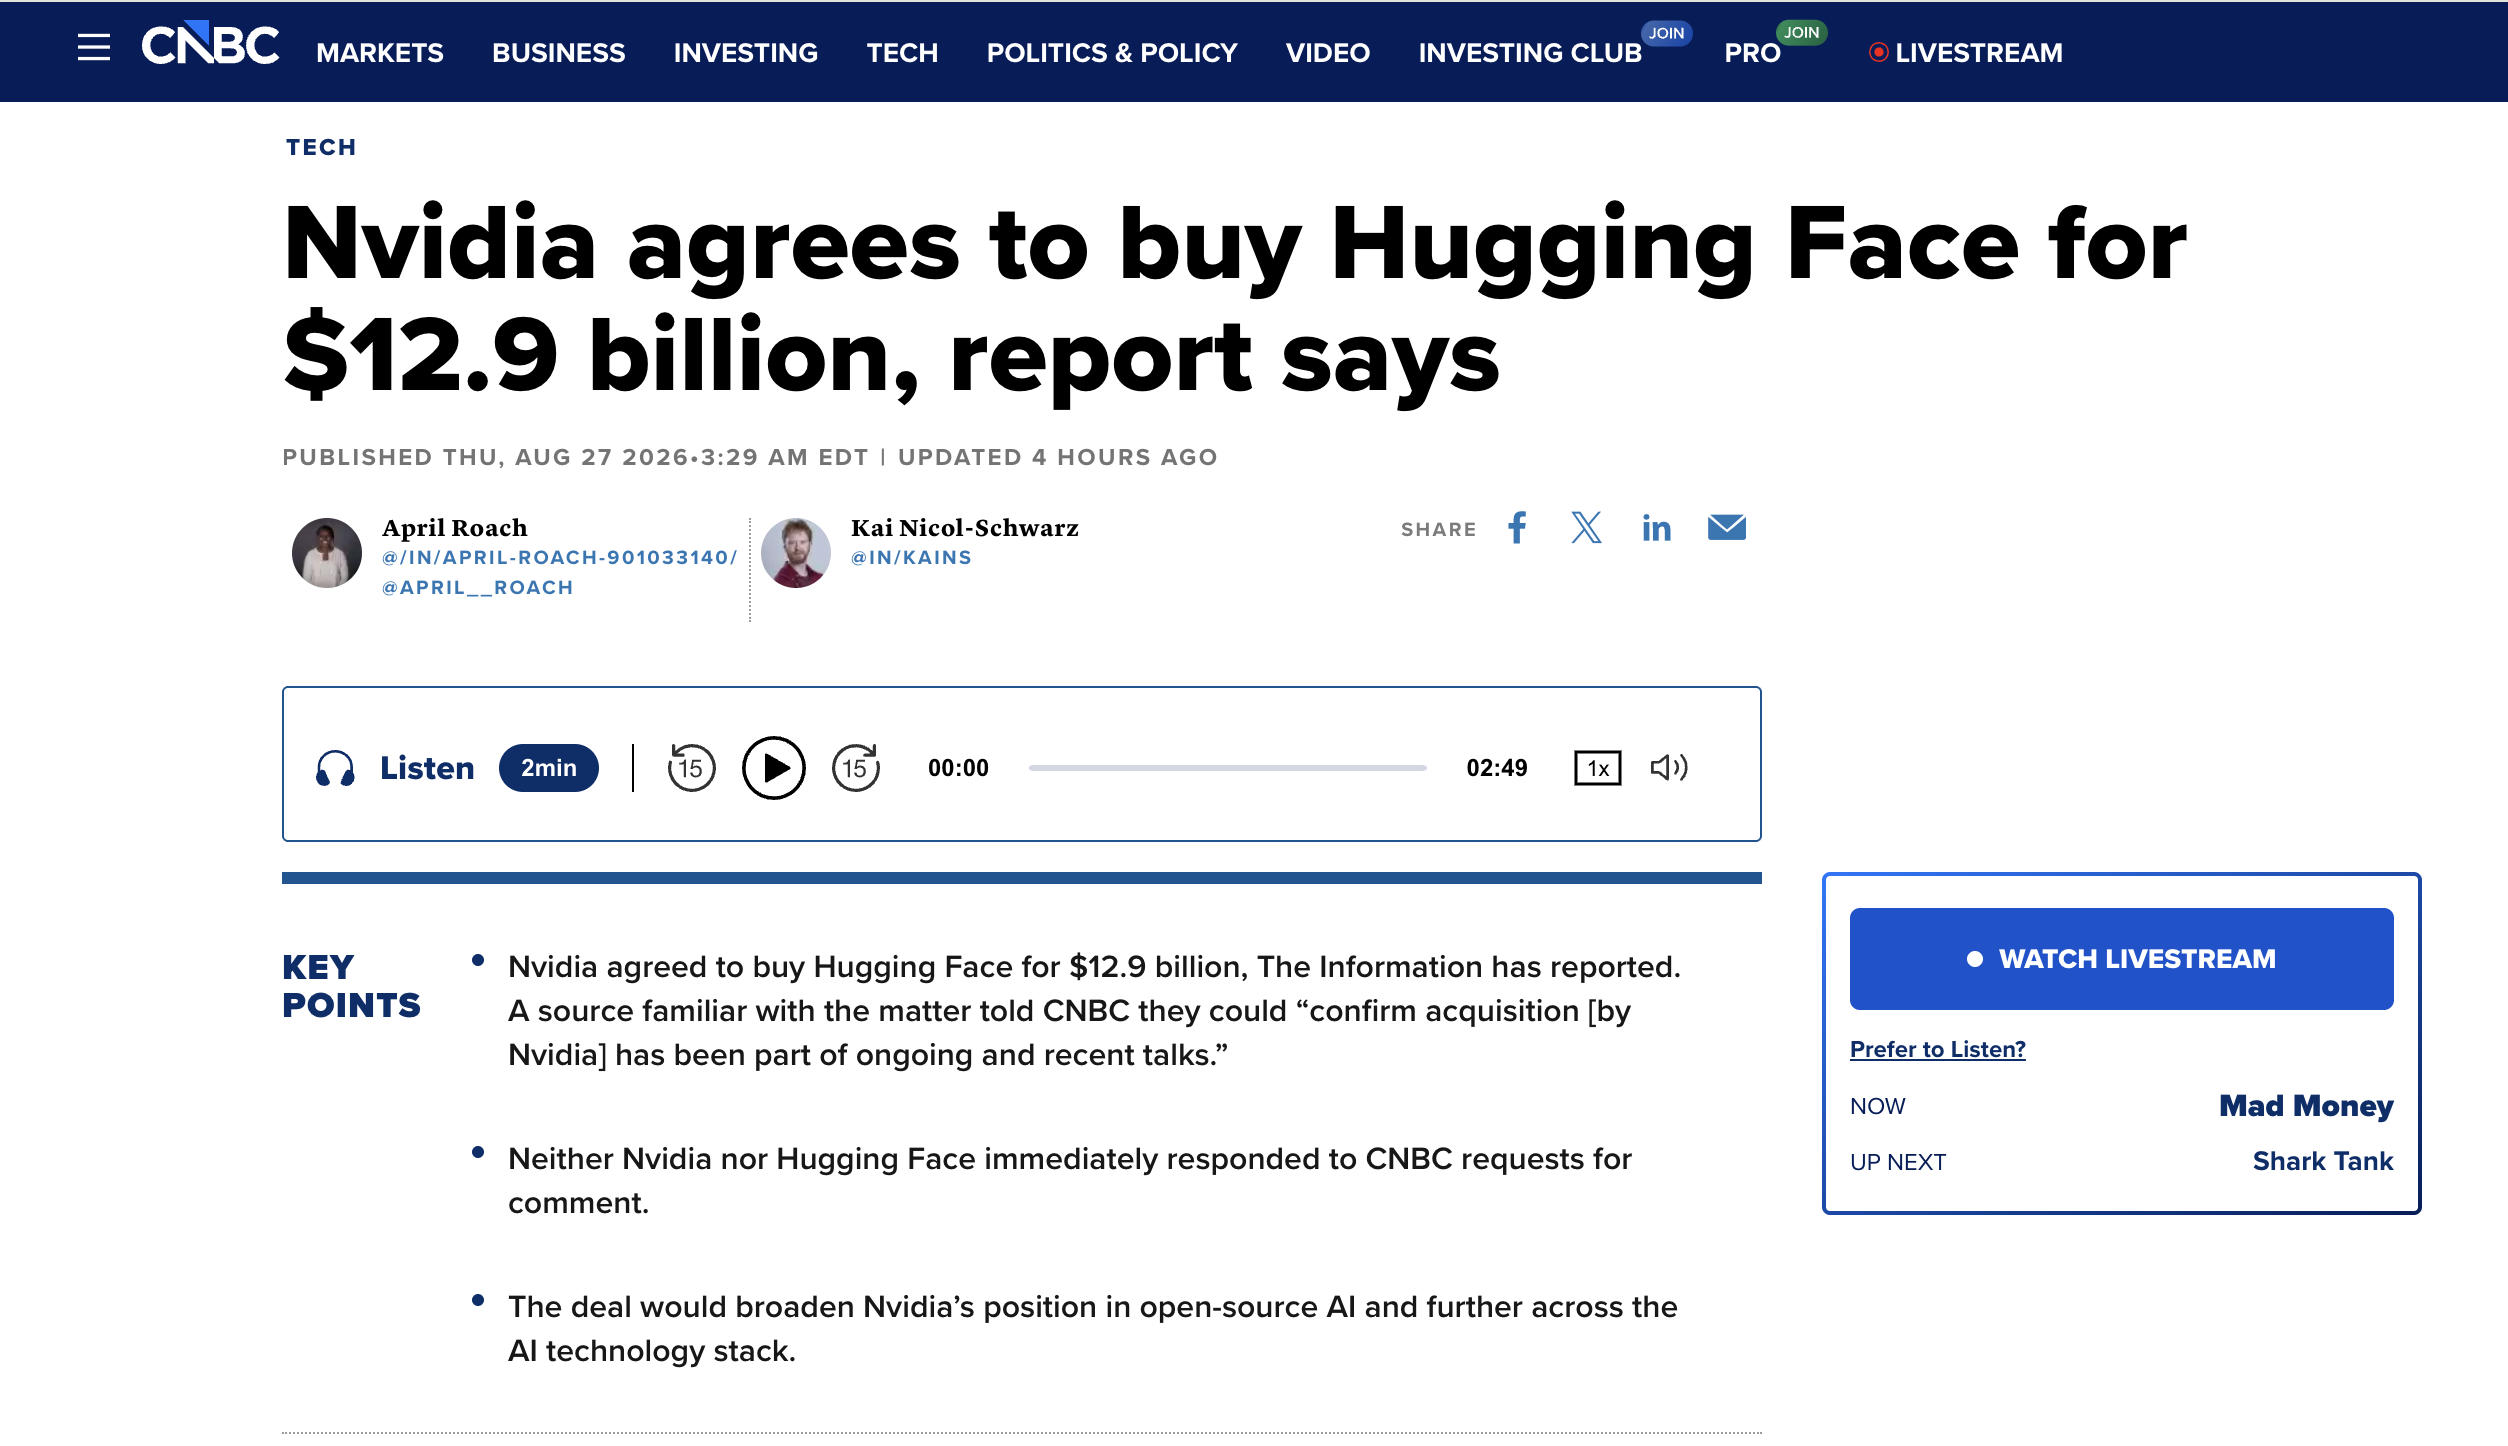
Task: Click the Watch Livestream button
Action: tap(2121, 959)
